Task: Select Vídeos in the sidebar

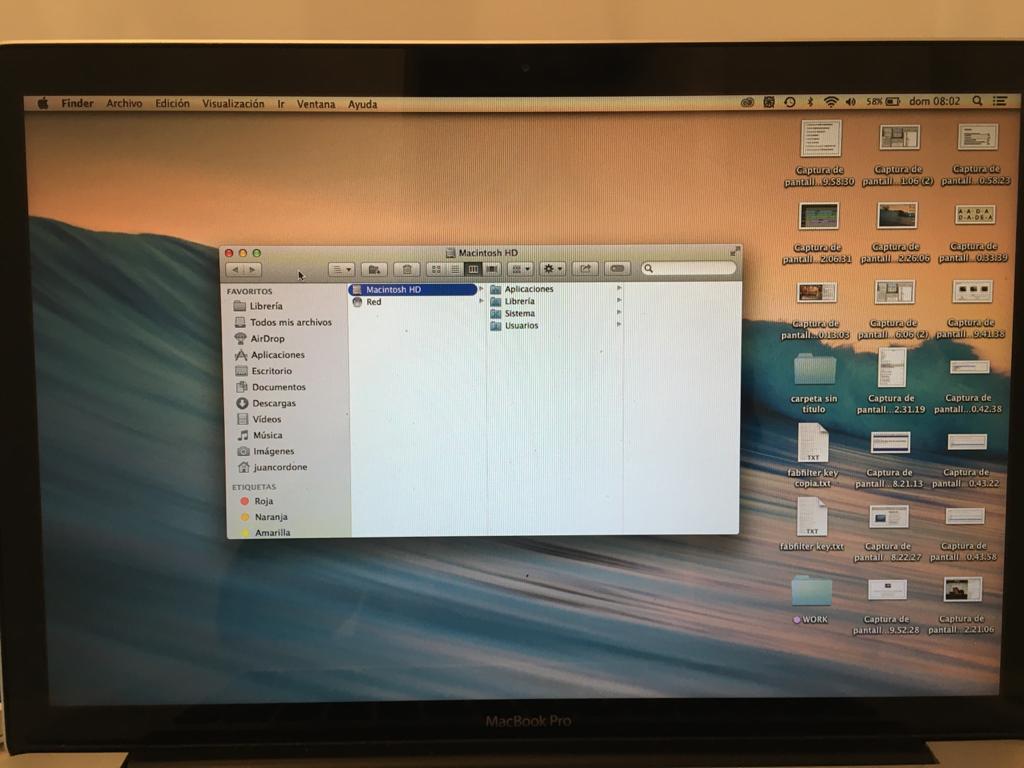Action: pyautogui.click(x=259, y=419)
